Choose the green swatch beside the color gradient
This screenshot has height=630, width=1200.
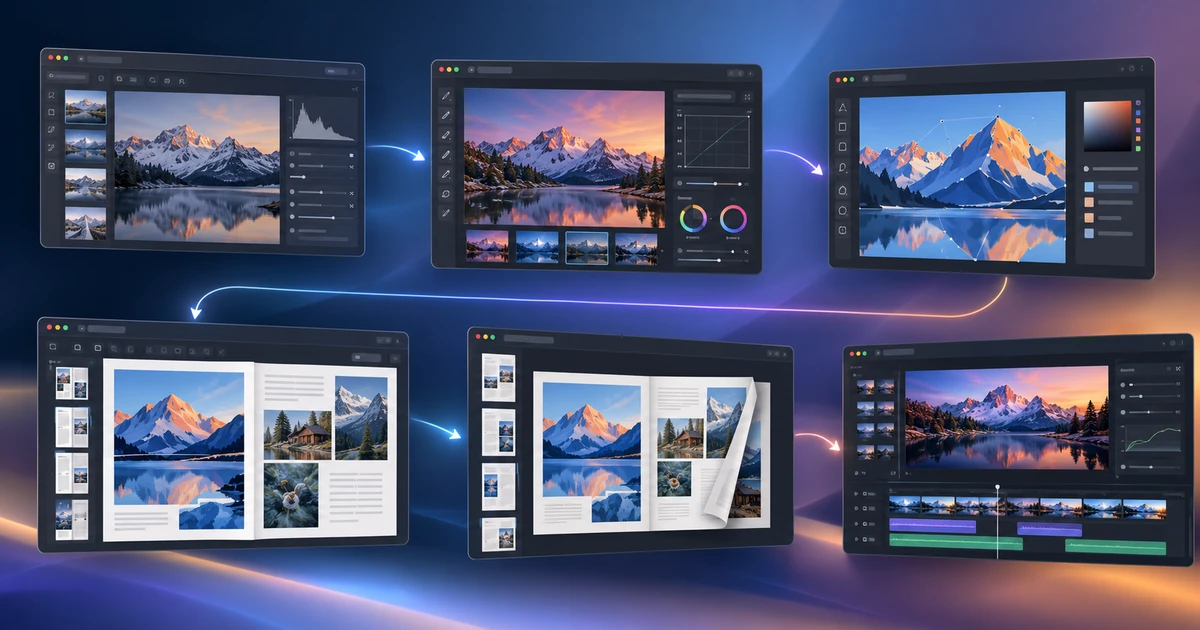tap(1138, 149)
